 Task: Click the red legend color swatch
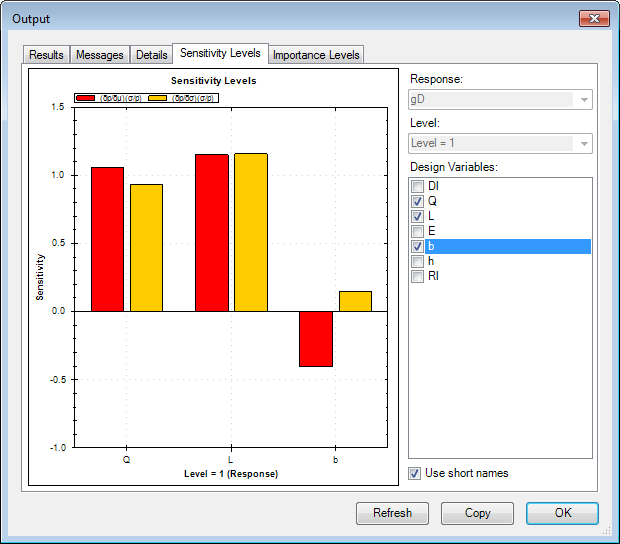86,98
